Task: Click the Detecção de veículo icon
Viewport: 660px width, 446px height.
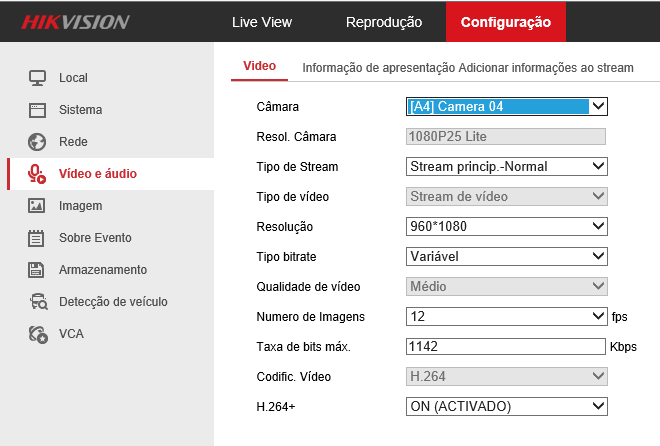Action: pyautogui.click(x=37, y=302)
